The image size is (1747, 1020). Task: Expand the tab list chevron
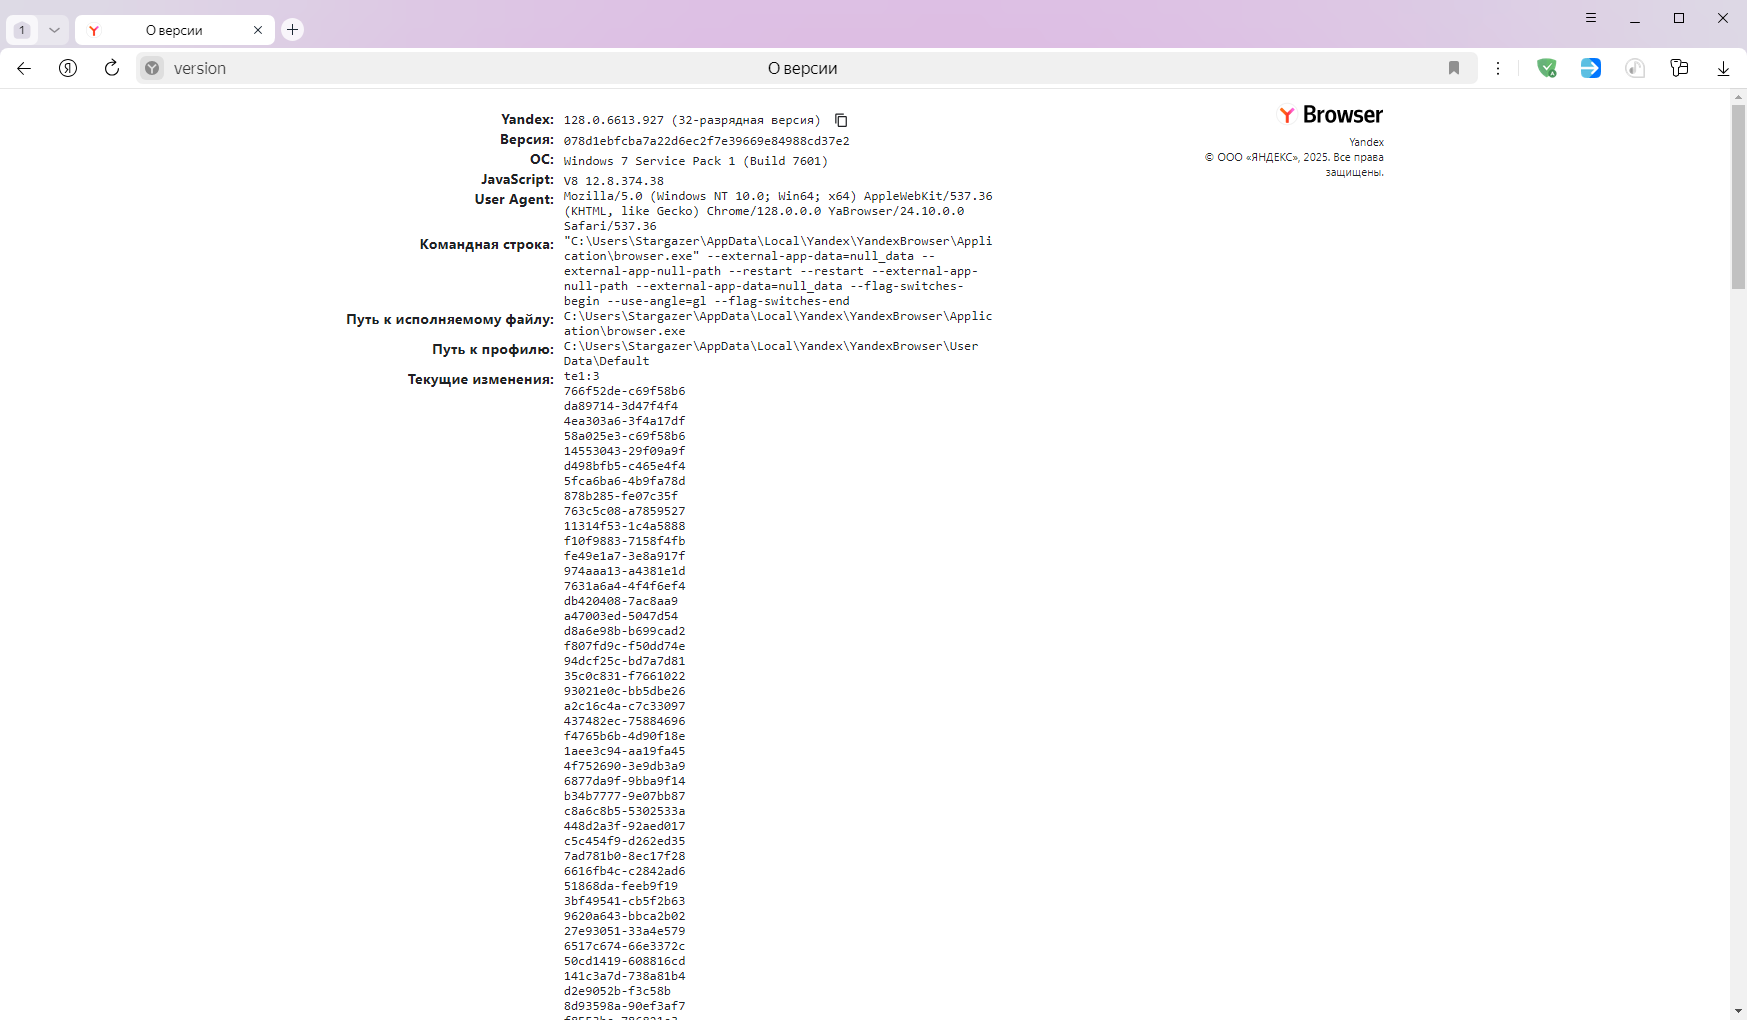pyautogui.click(x=54, y=30)
